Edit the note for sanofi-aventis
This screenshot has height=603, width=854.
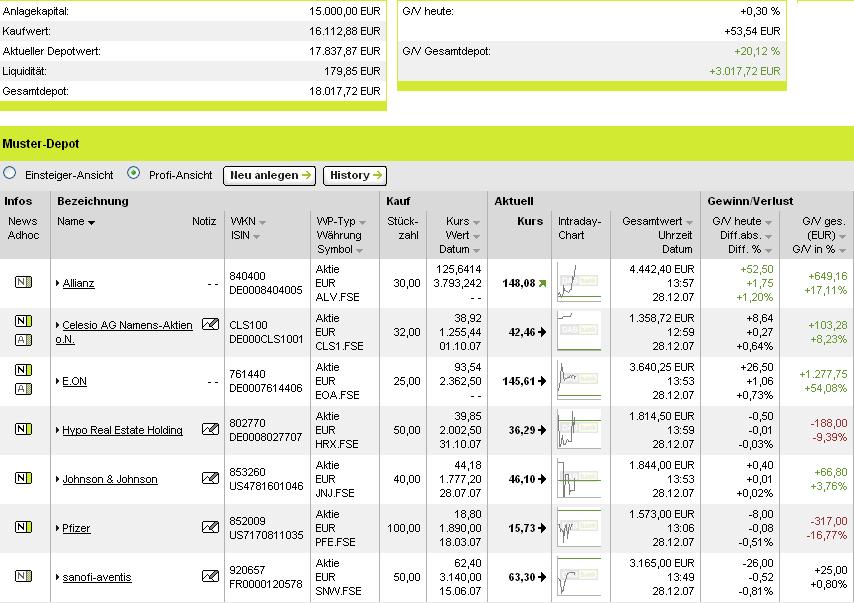click(x=210, y=576)
